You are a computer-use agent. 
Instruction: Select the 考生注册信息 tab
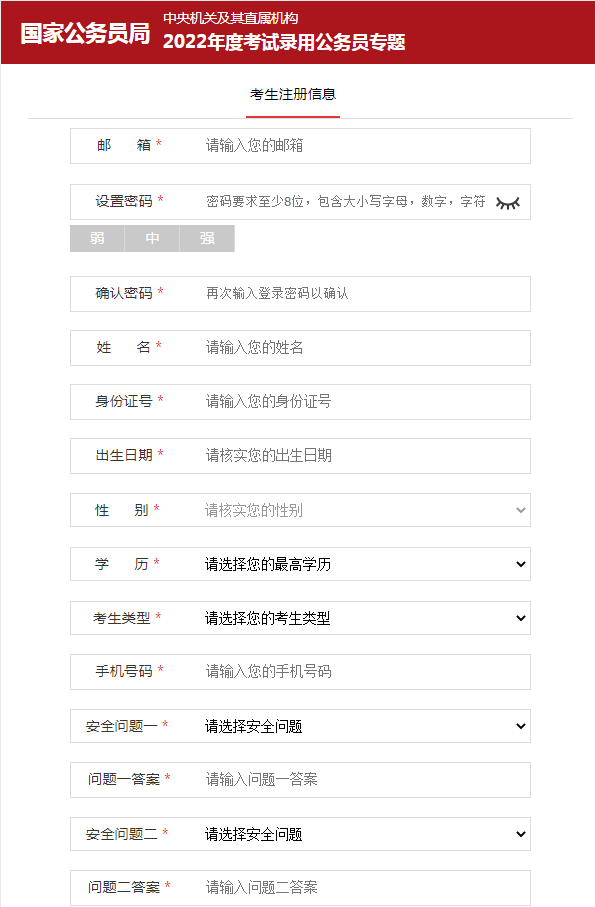pos(293,94)
